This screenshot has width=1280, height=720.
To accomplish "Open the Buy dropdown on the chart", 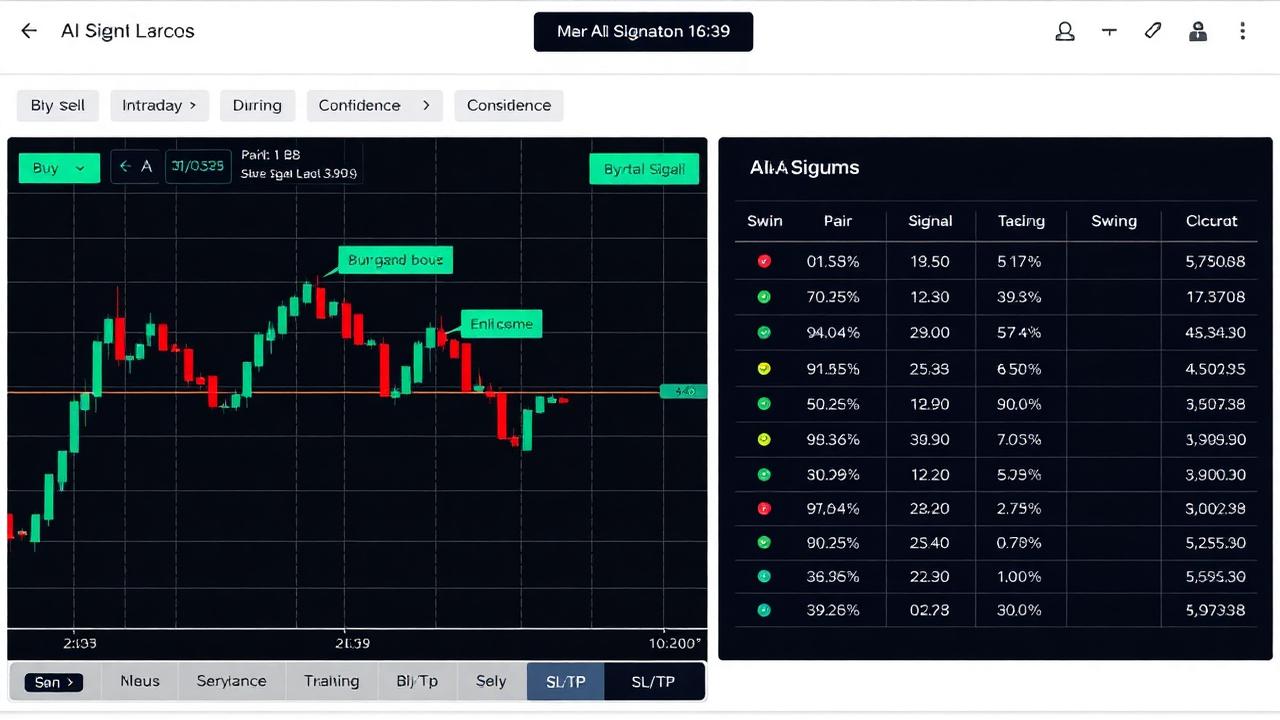I will pyautogui.click(x=58, y=168).
